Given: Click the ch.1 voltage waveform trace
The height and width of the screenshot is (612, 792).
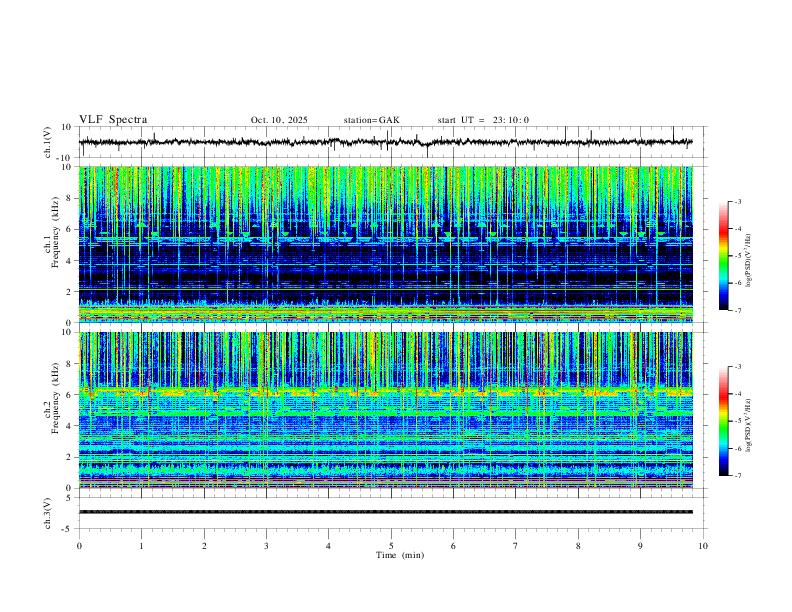Looking at the screenshot, I should click(386, 142).
